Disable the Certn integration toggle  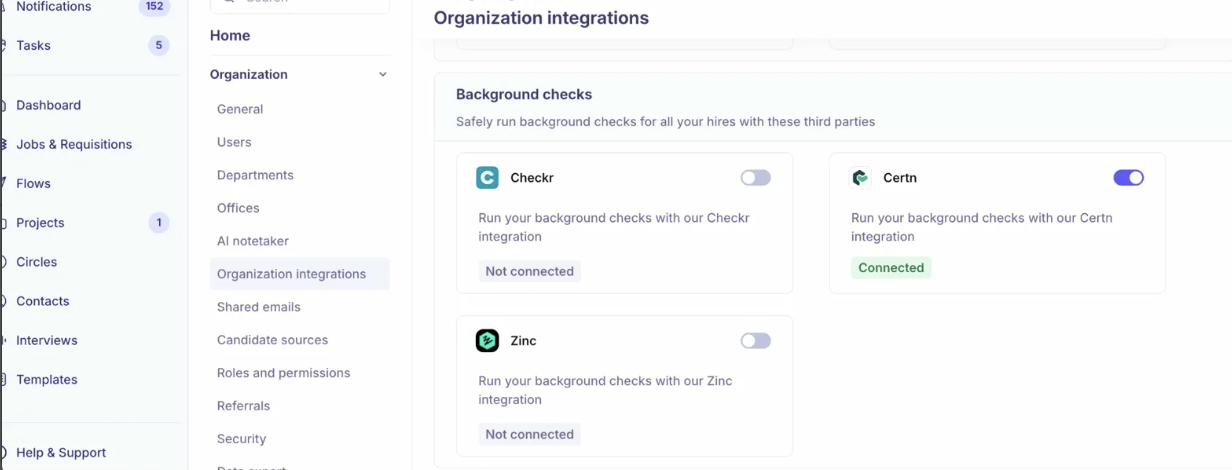pyautogui.click(x=1128, y=178)
